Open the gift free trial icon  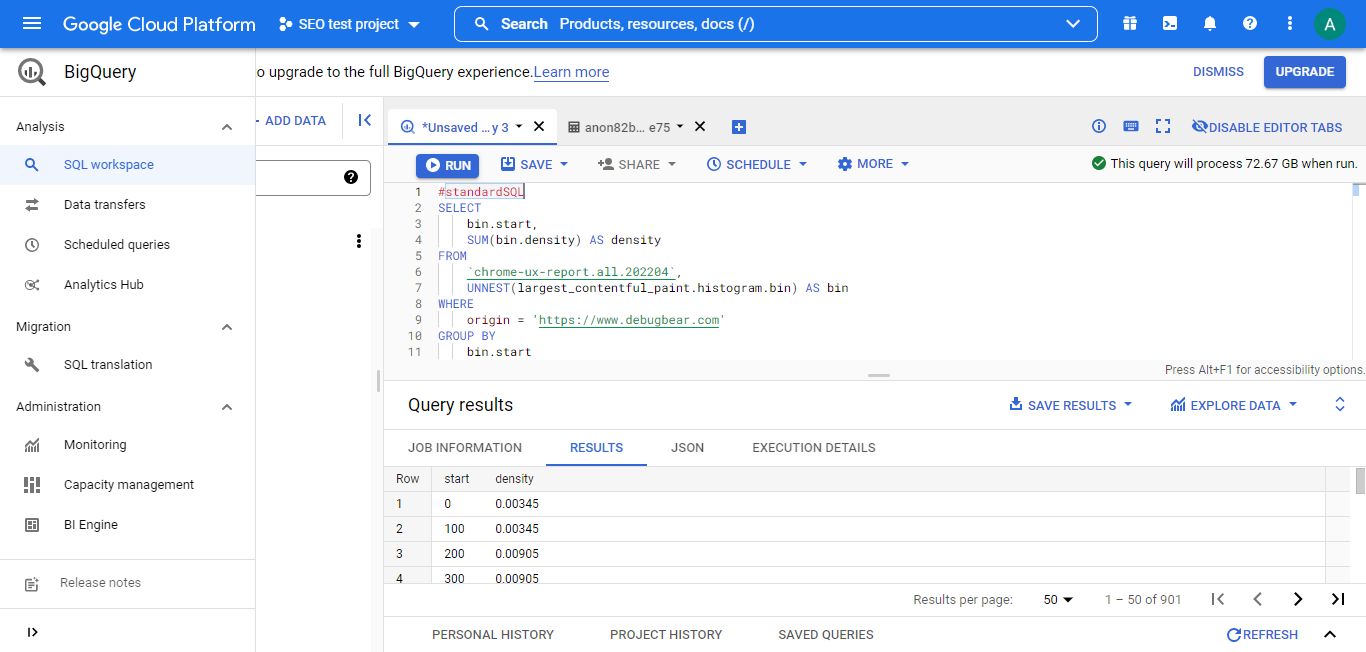1130,23
